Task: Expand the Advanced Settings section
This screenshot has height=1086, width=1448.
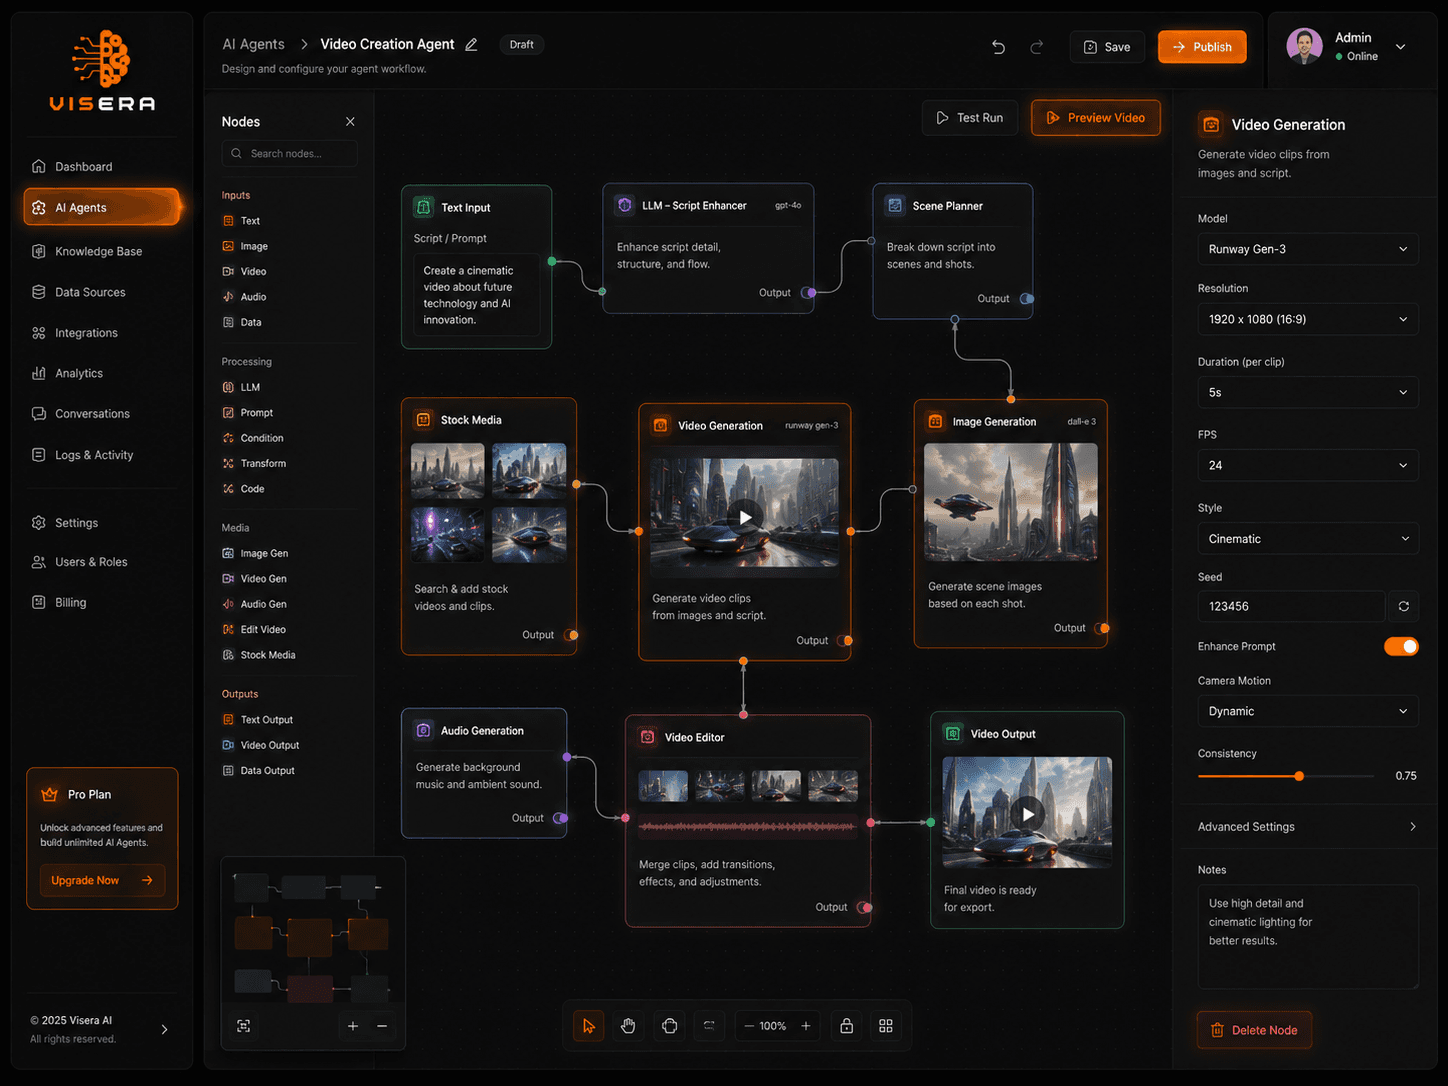Action: pyautogui.click(x=1308, y=827)
